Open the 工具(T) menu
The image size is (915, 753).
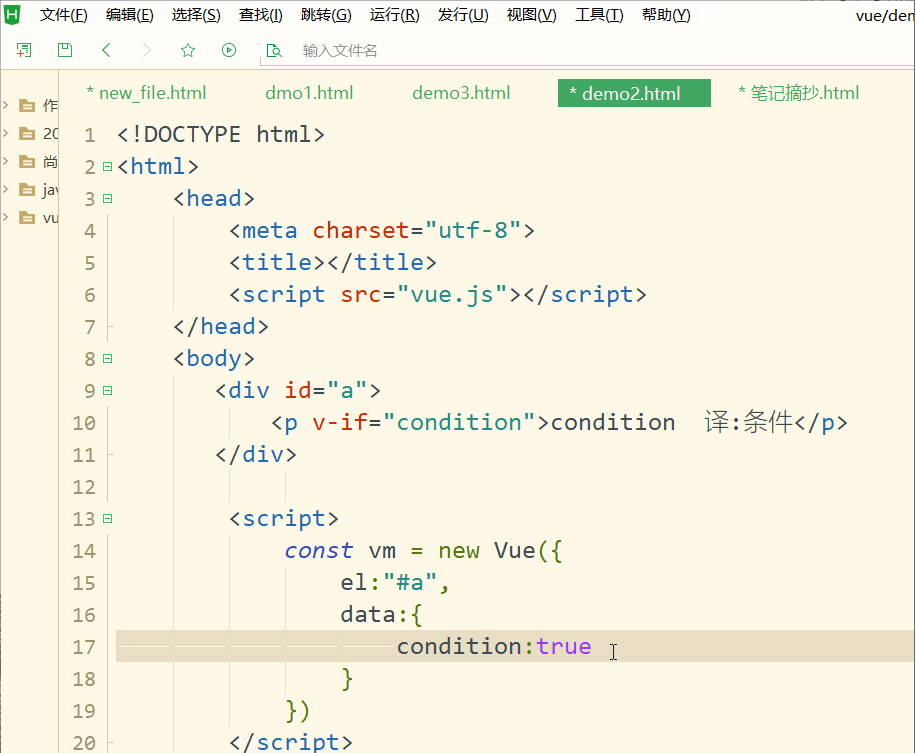[599, 15]
